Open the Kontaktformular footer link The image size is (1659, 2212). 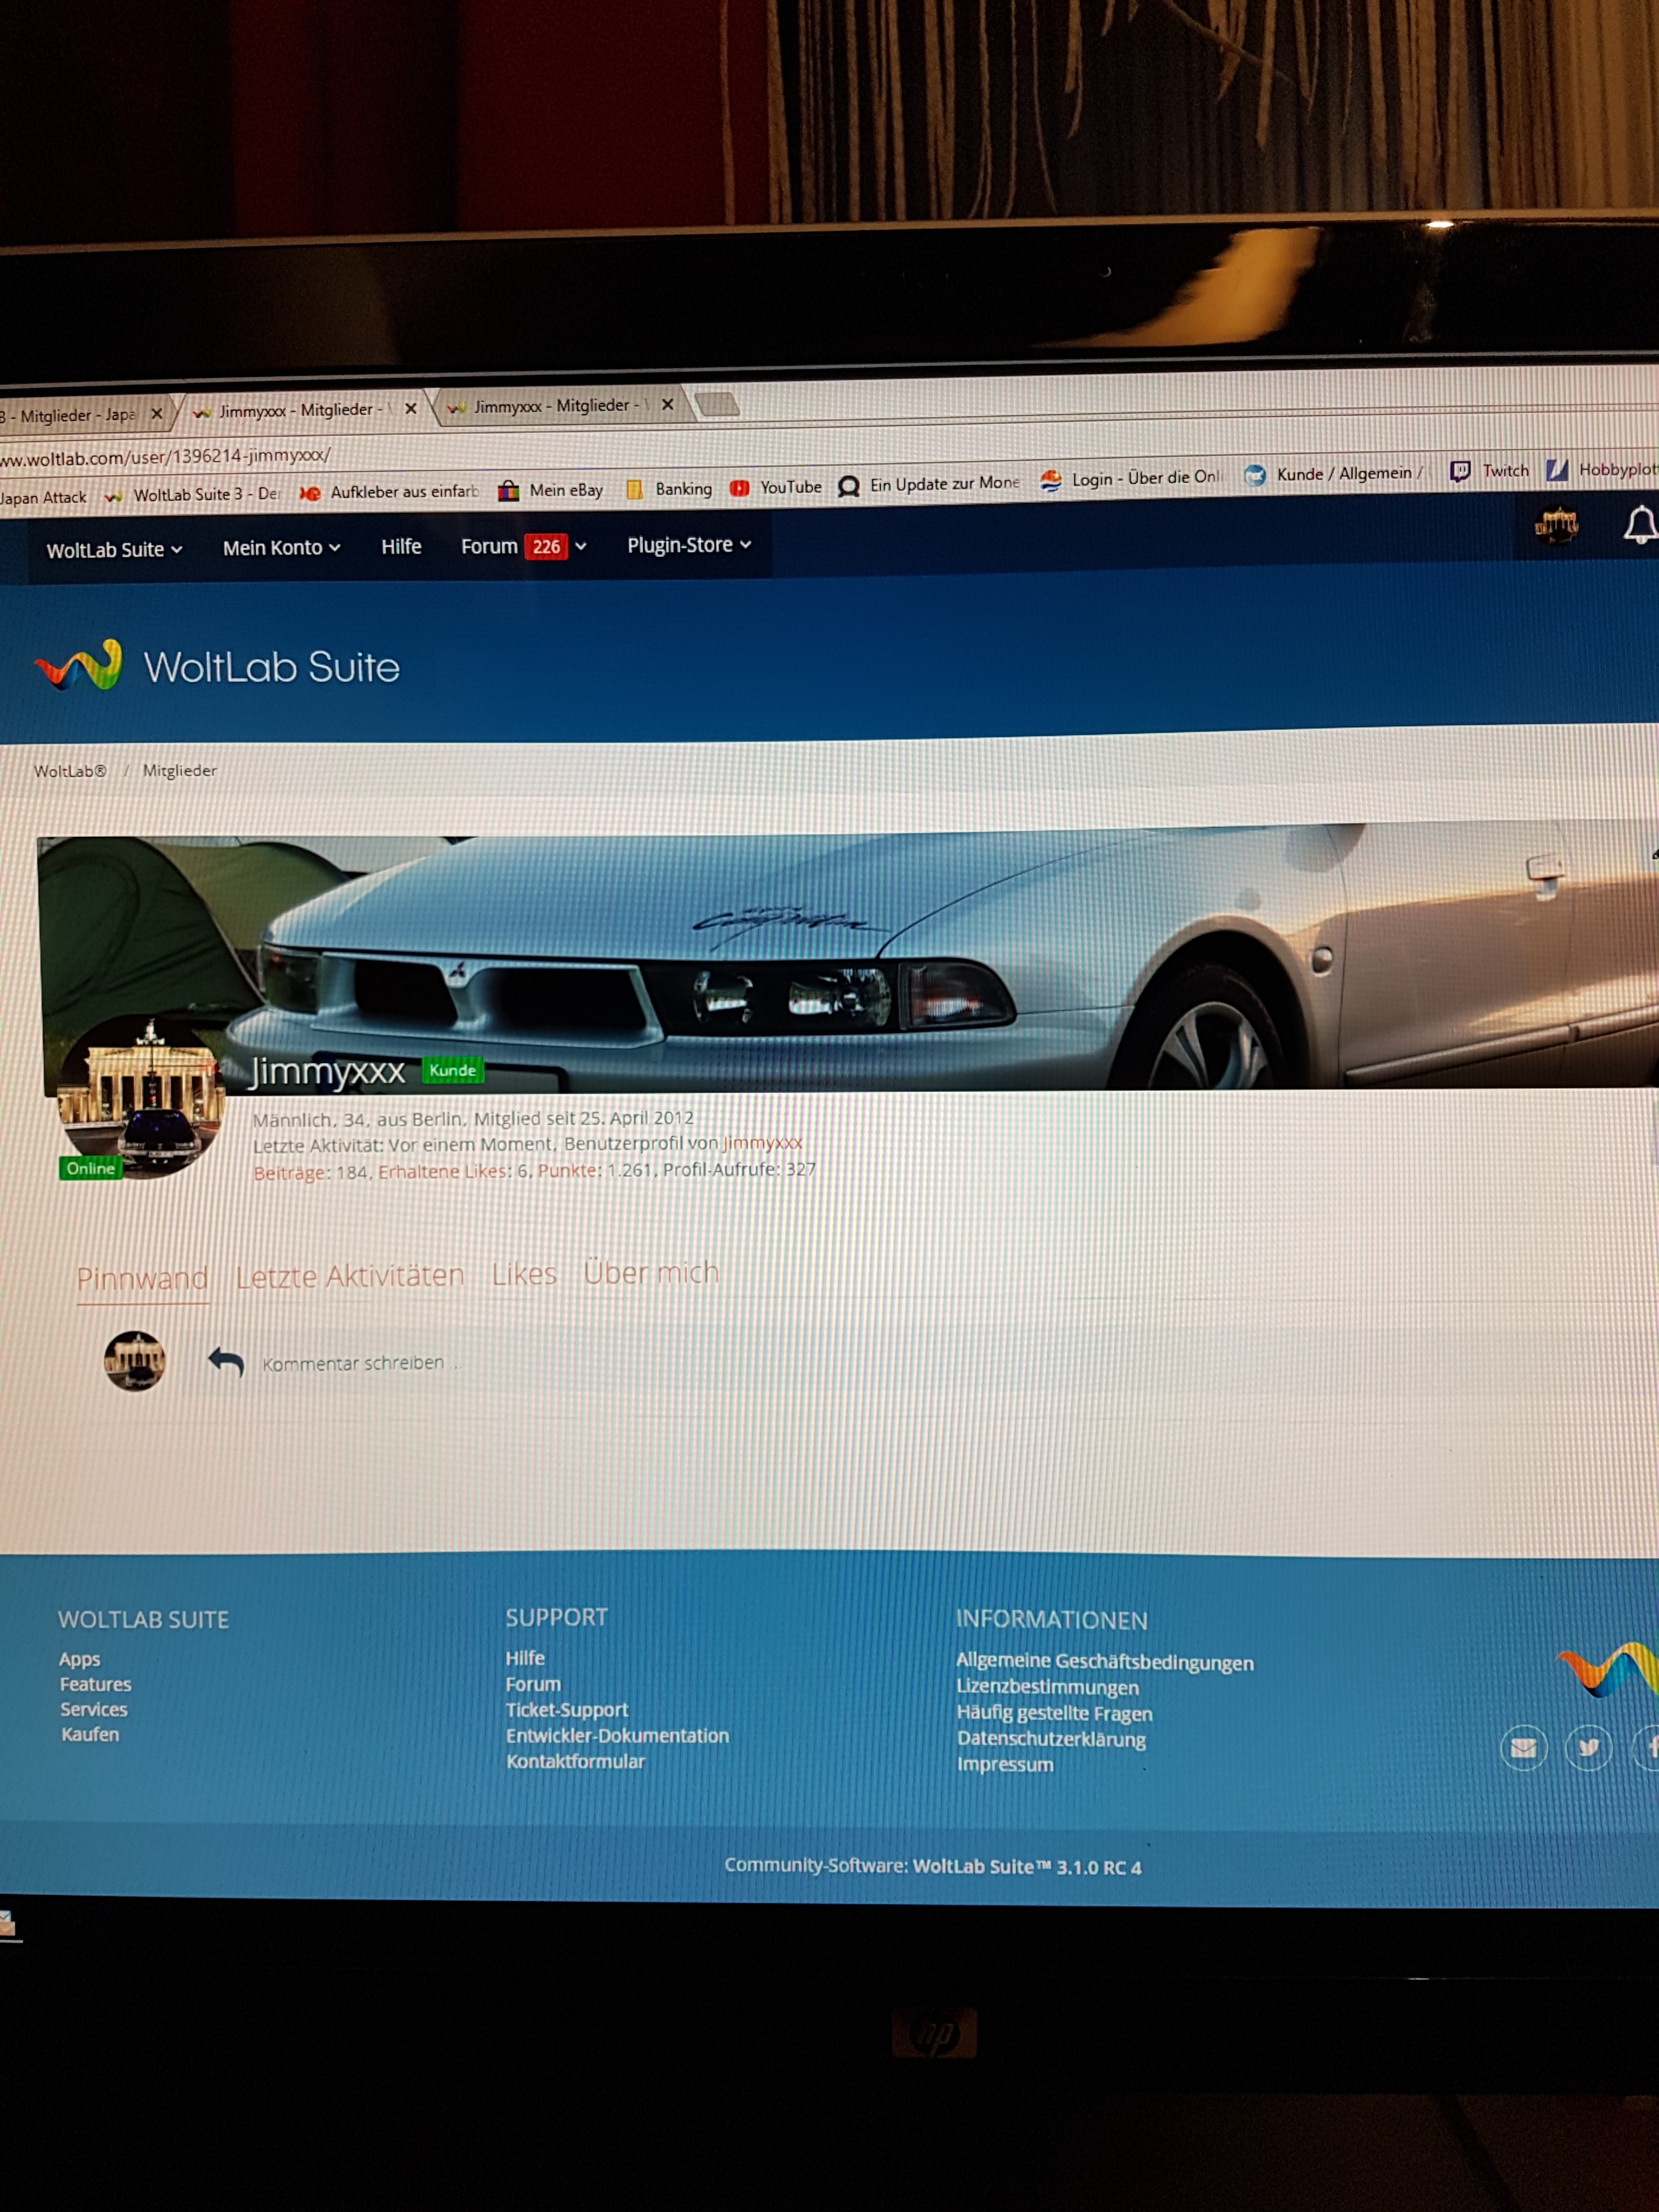point(575,1761)
